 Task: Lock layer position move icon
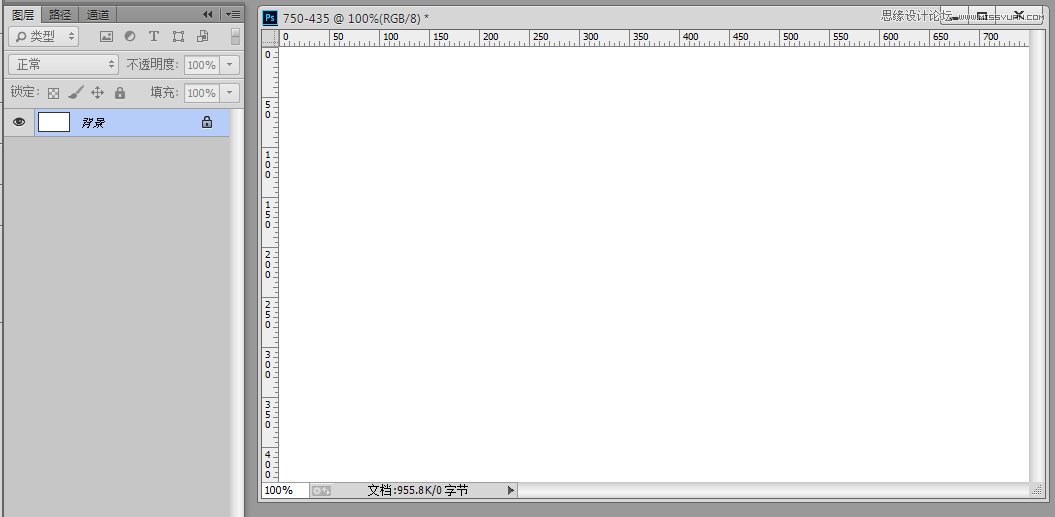tap(97, 92)
